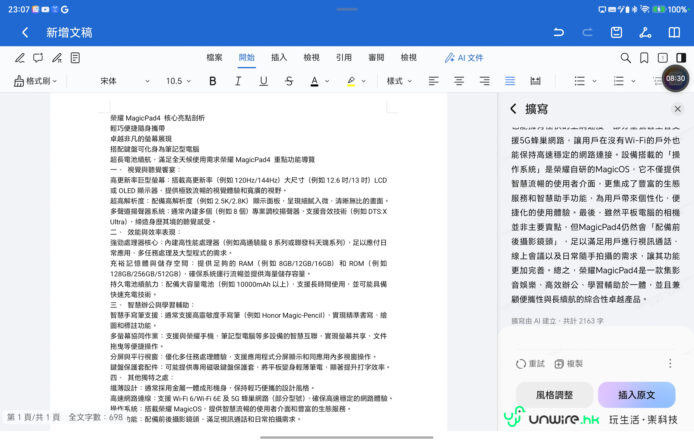Search the document with magnifier icon
The width and height of the screenshot is (694, 444).
(x=625, y=58)
